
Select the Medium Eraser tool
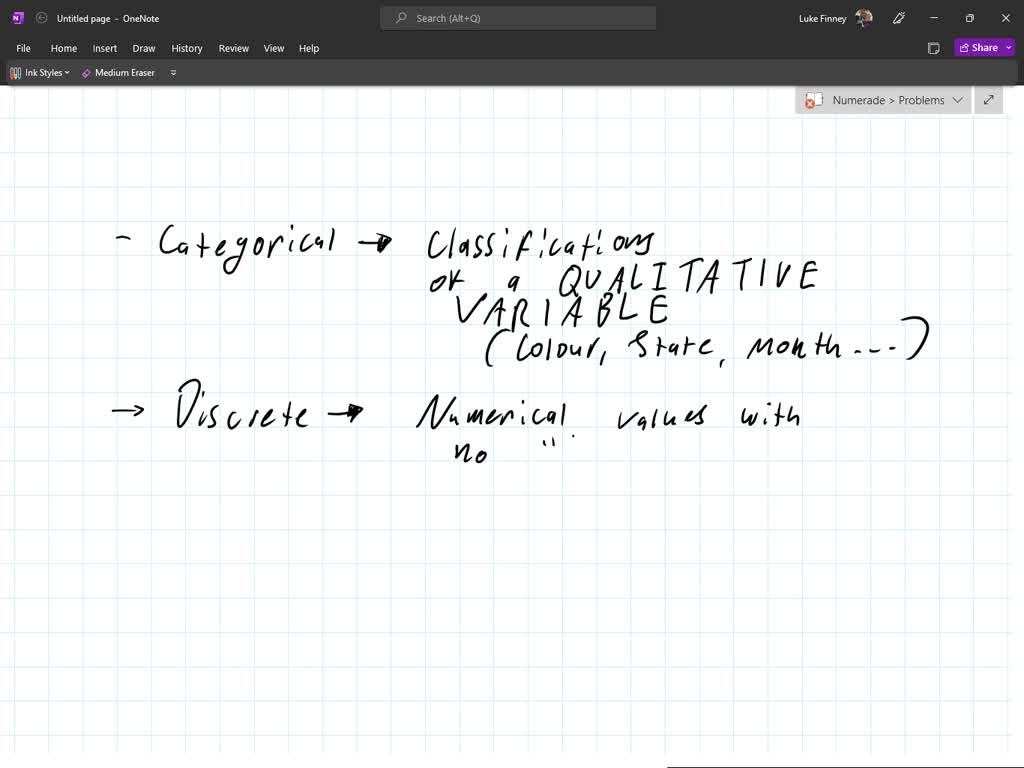[x=118, y=73]
